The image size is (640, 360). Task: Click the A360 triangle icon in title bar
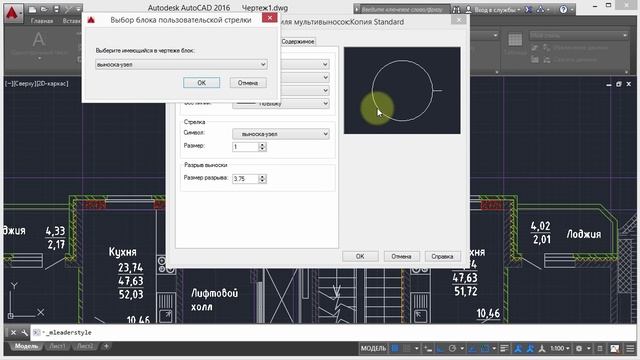point(540,9)
